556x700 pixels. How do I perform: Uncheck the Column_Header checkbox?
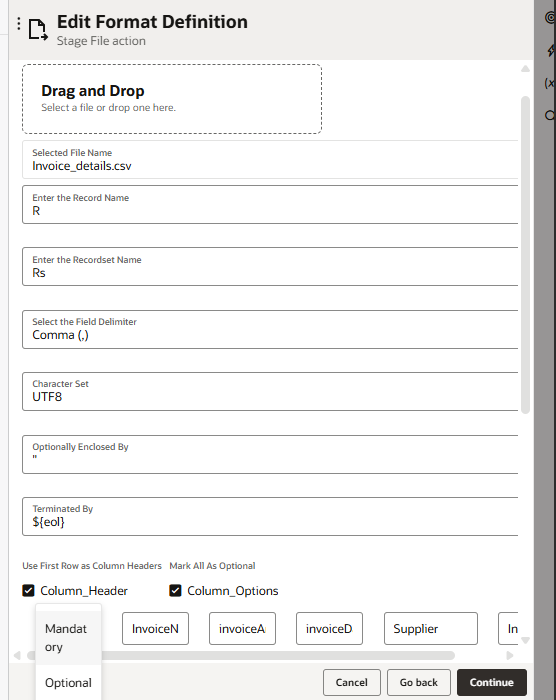pyautogui.click(x=28, y=591)
